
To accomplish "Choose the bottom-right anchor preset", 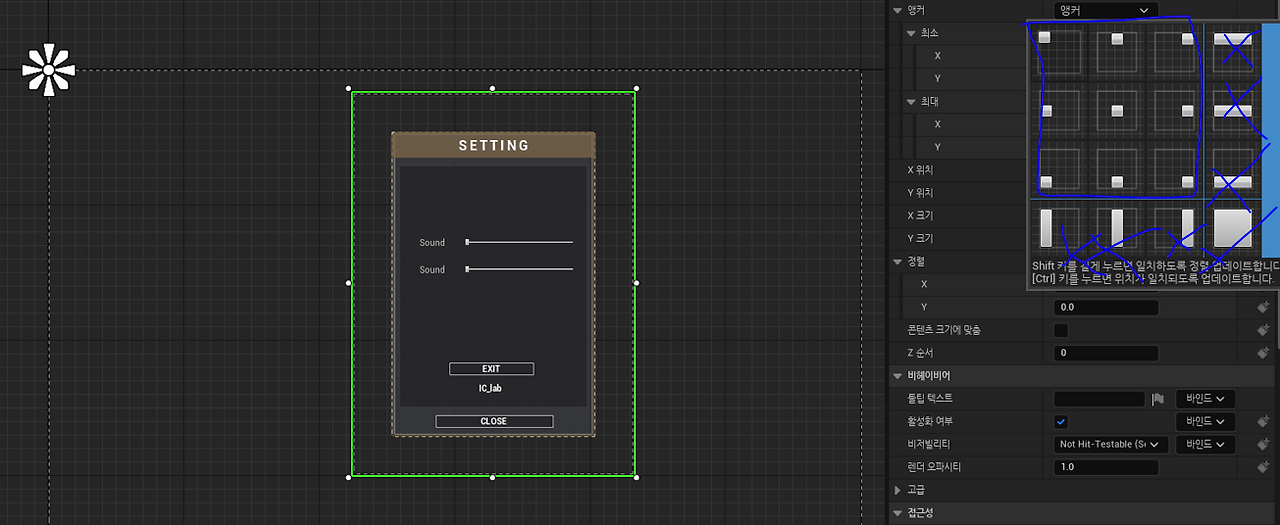I will pyautogui.click(x=1174, y=168).
